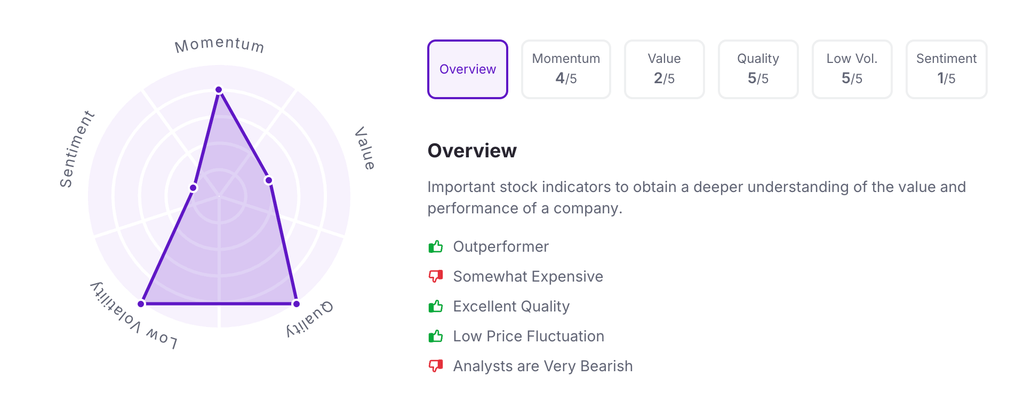Click the Outperformer indicator text
This screenshot has width=1024, height=400.
click(x=500, y=247)
